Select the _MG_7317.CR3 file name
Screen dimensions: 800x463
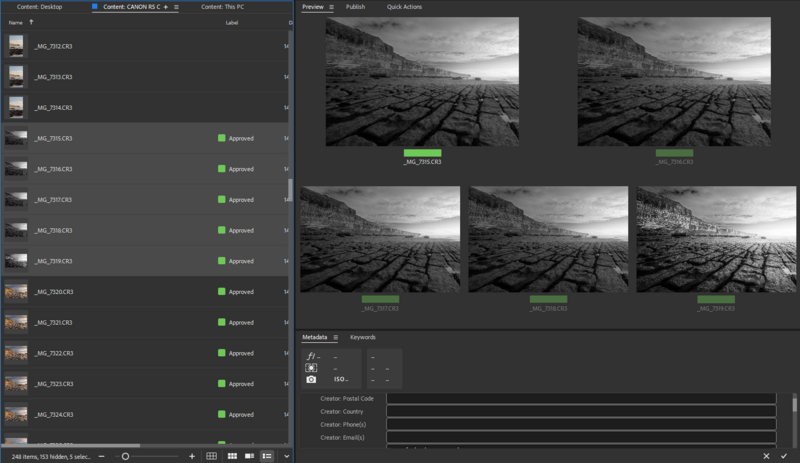(53, 200)
